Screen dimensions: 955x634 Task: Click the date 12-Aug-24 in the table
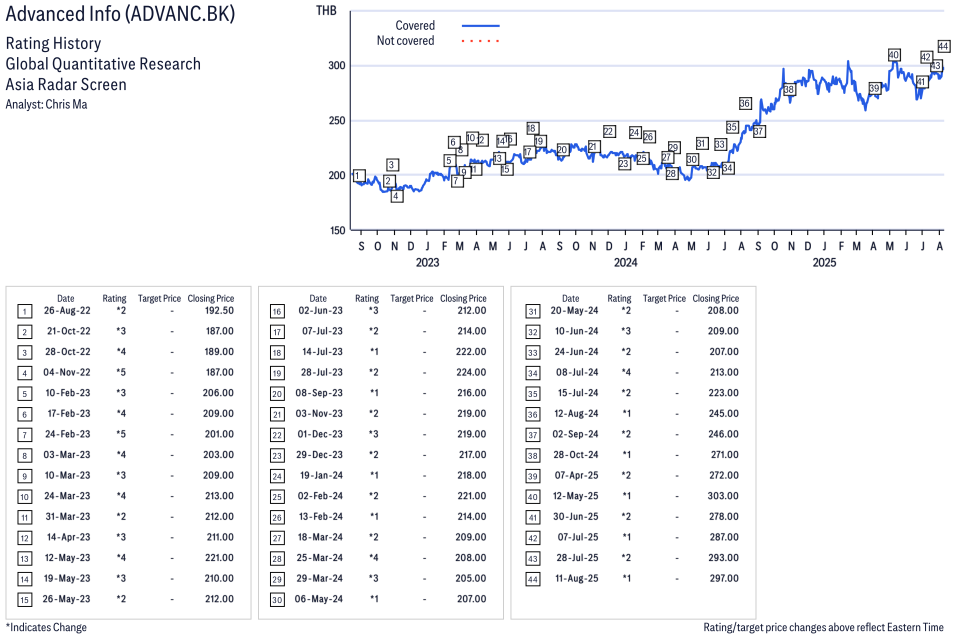click(576, 414)
